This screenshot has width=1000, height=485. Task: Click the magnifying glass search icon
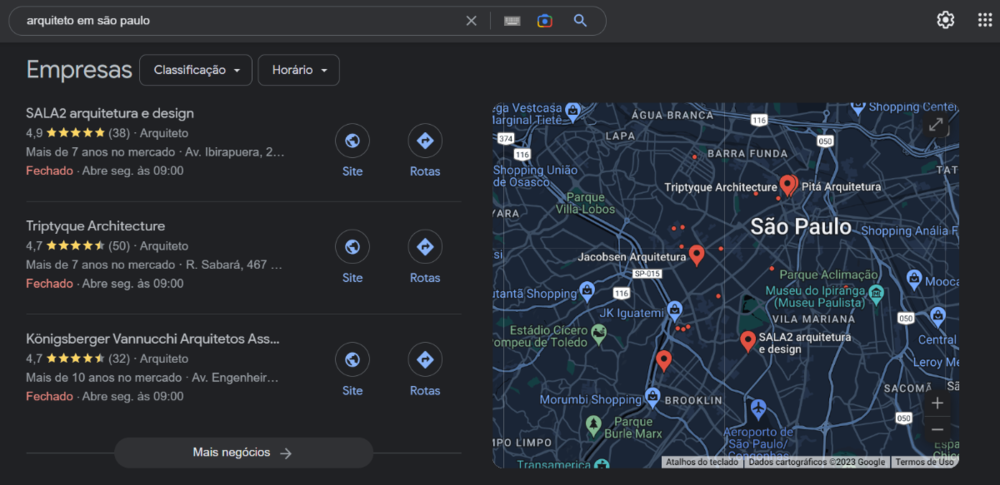tap(580, 21)
